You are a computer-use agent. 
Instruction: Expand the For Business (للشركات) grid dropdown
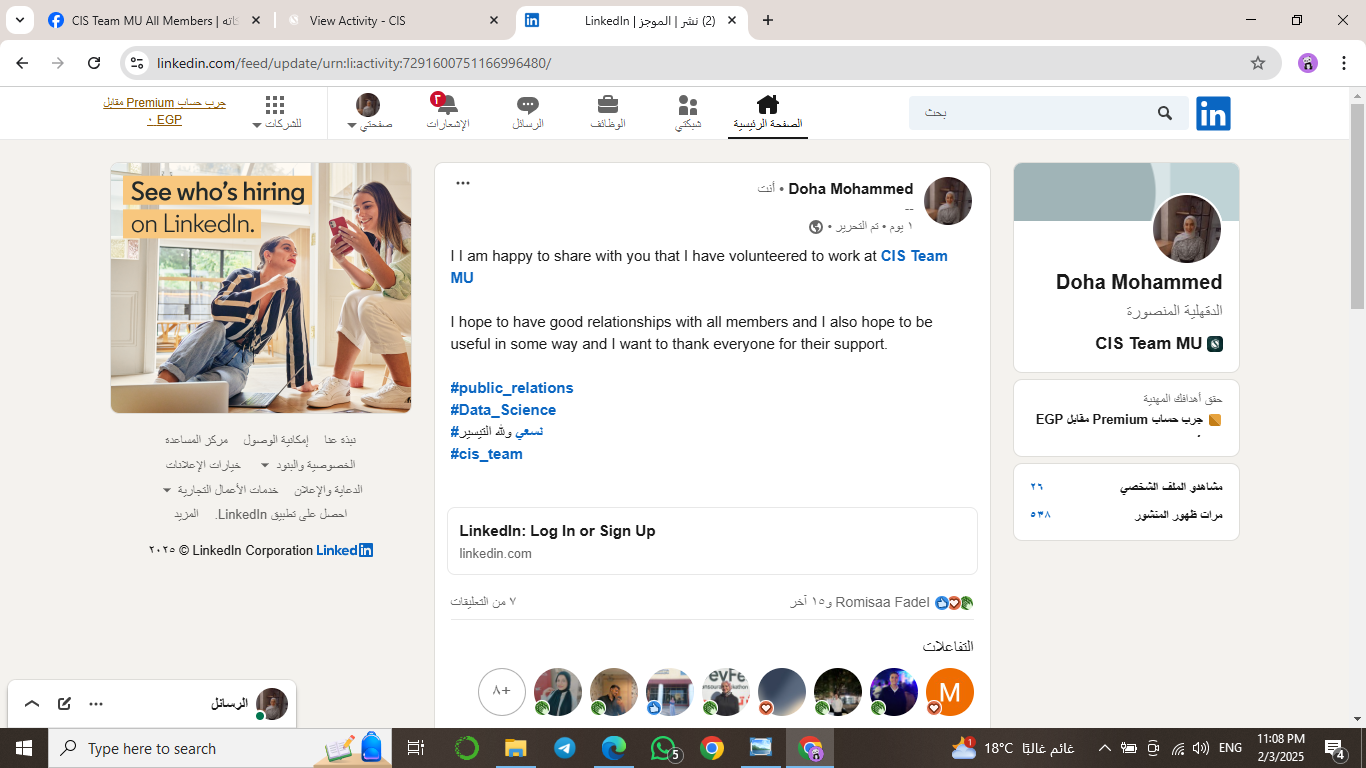(276, 112)
